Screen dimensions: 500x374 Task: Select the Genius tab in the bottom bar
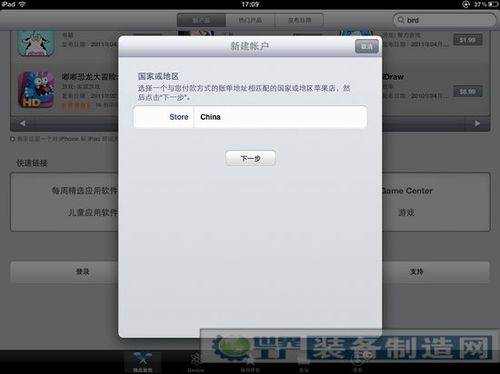(x=196, y=363)
